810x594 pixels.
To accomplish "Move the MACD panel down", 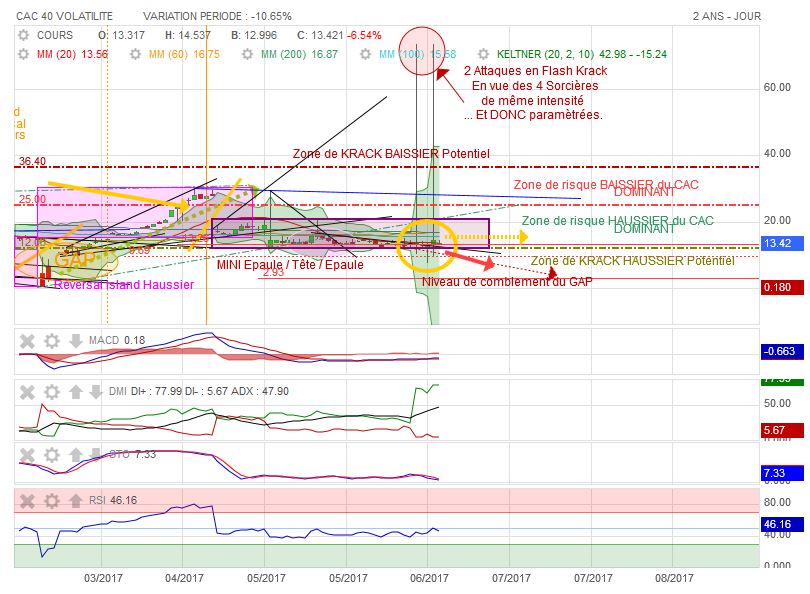I will 75,341.
